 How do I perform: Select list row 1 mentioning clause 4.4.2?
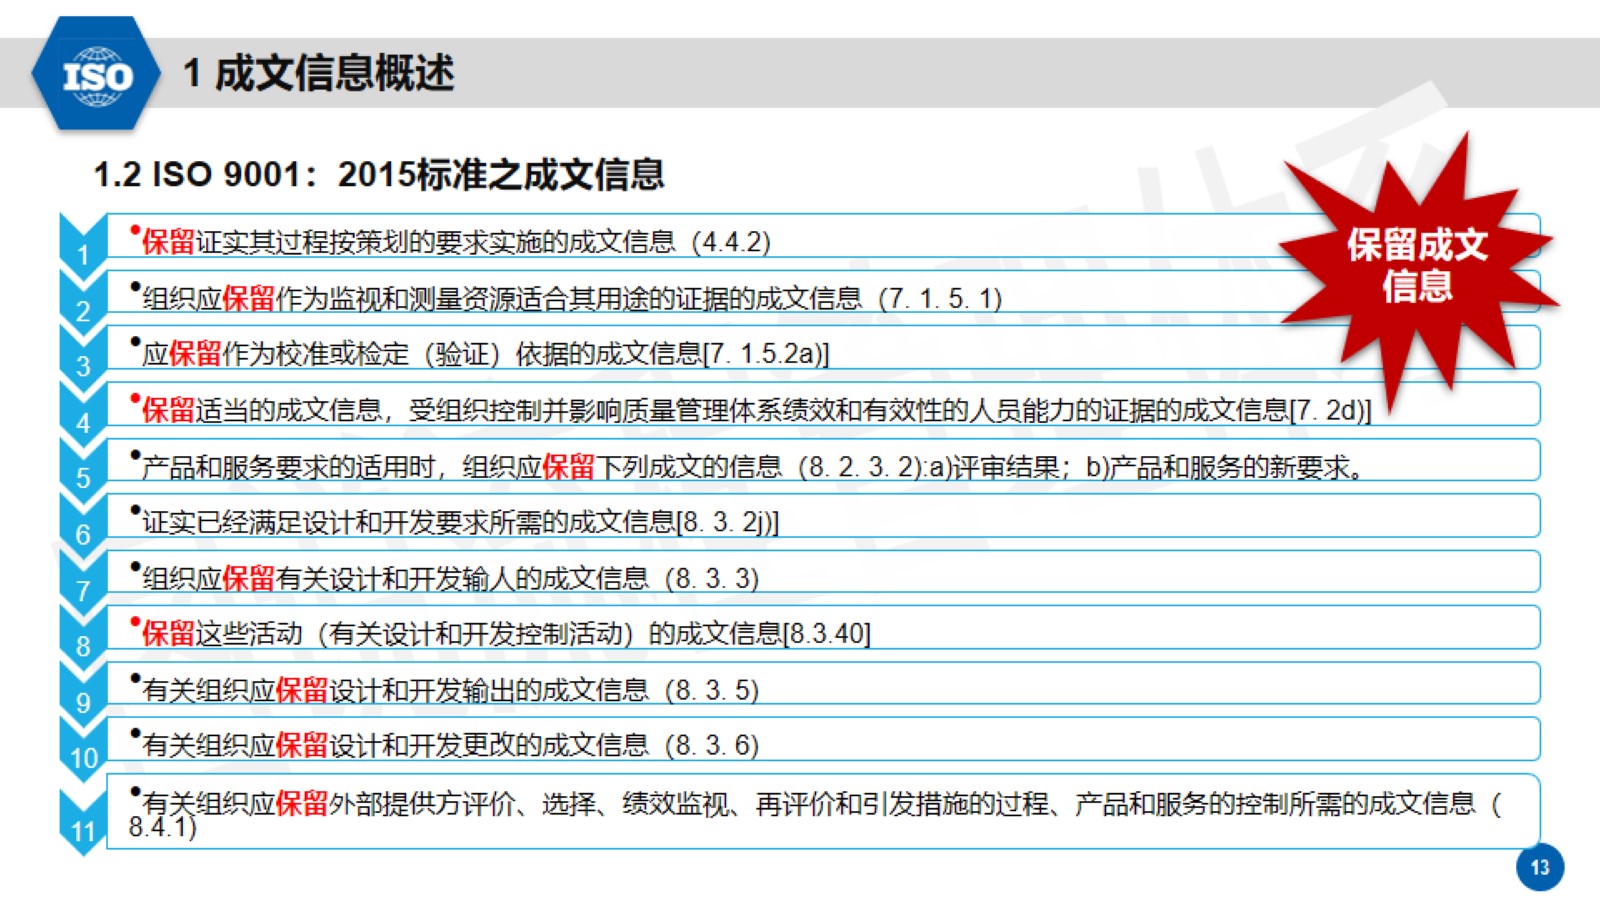pos(823,236)
